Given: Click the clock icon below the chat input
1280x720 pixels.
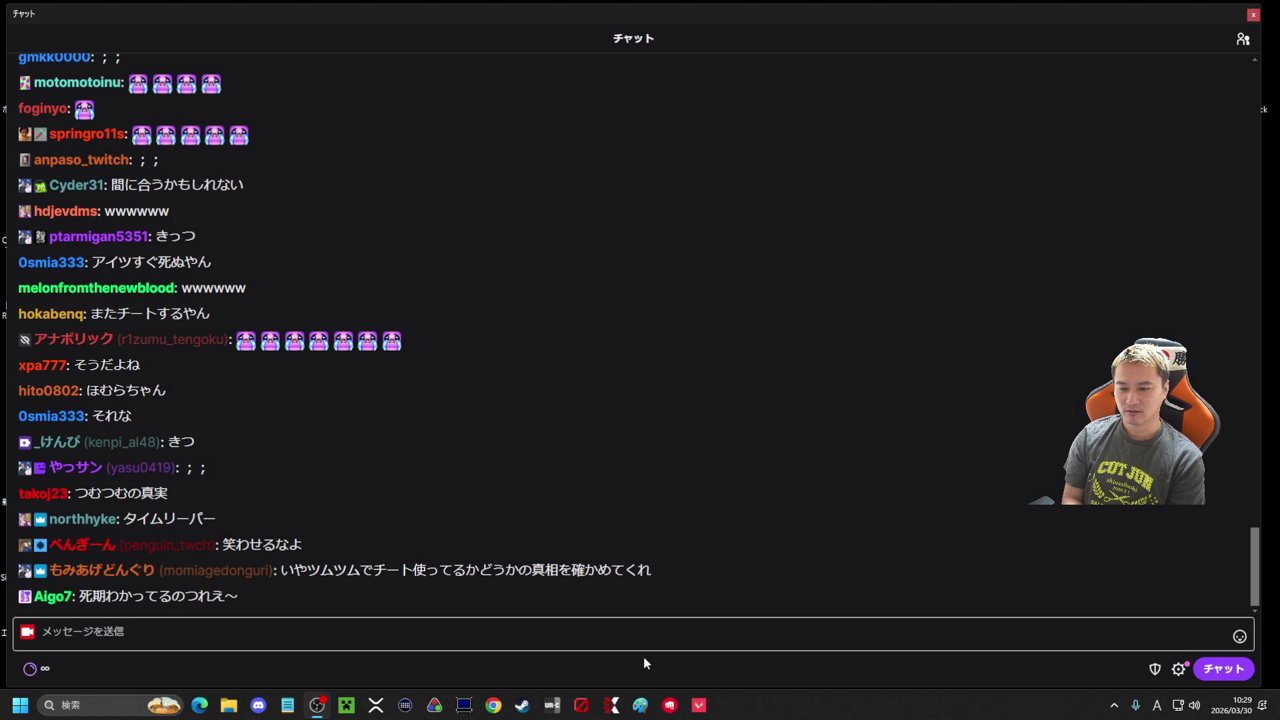Looking at the screenshot, I should (29, 668).
